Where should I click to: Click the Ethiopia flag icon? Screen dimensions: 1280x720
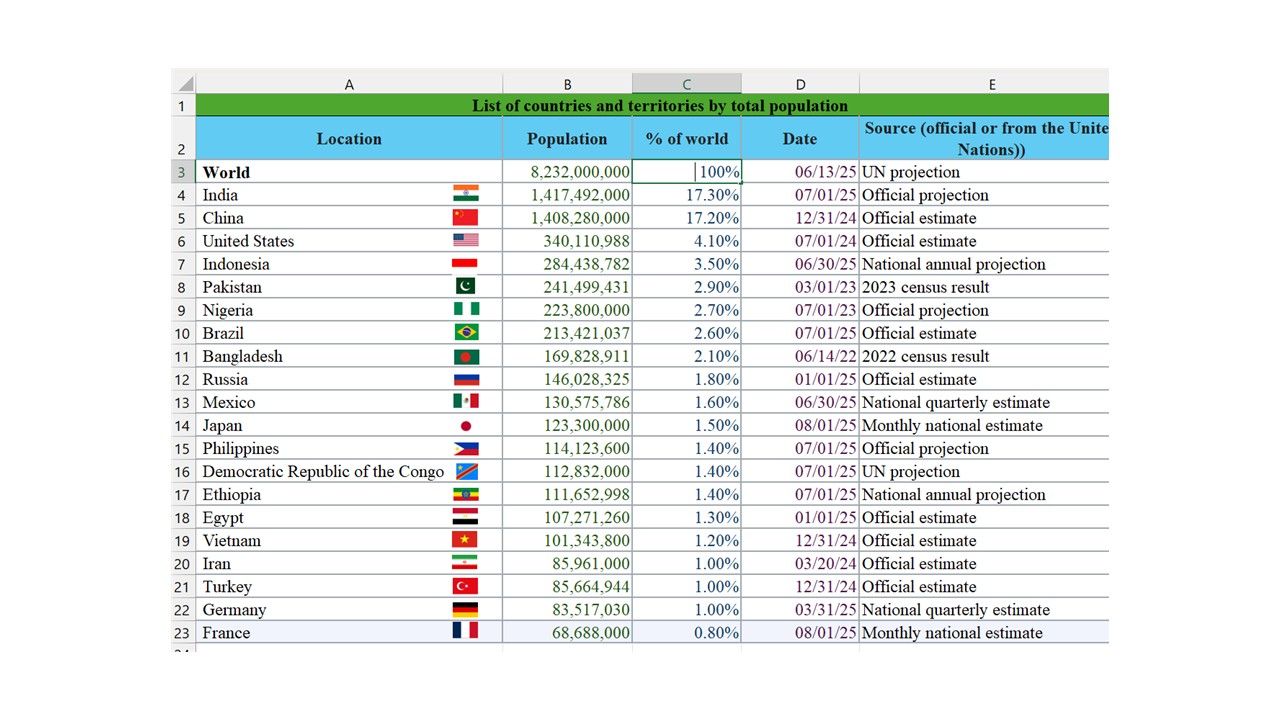point(465,494)
